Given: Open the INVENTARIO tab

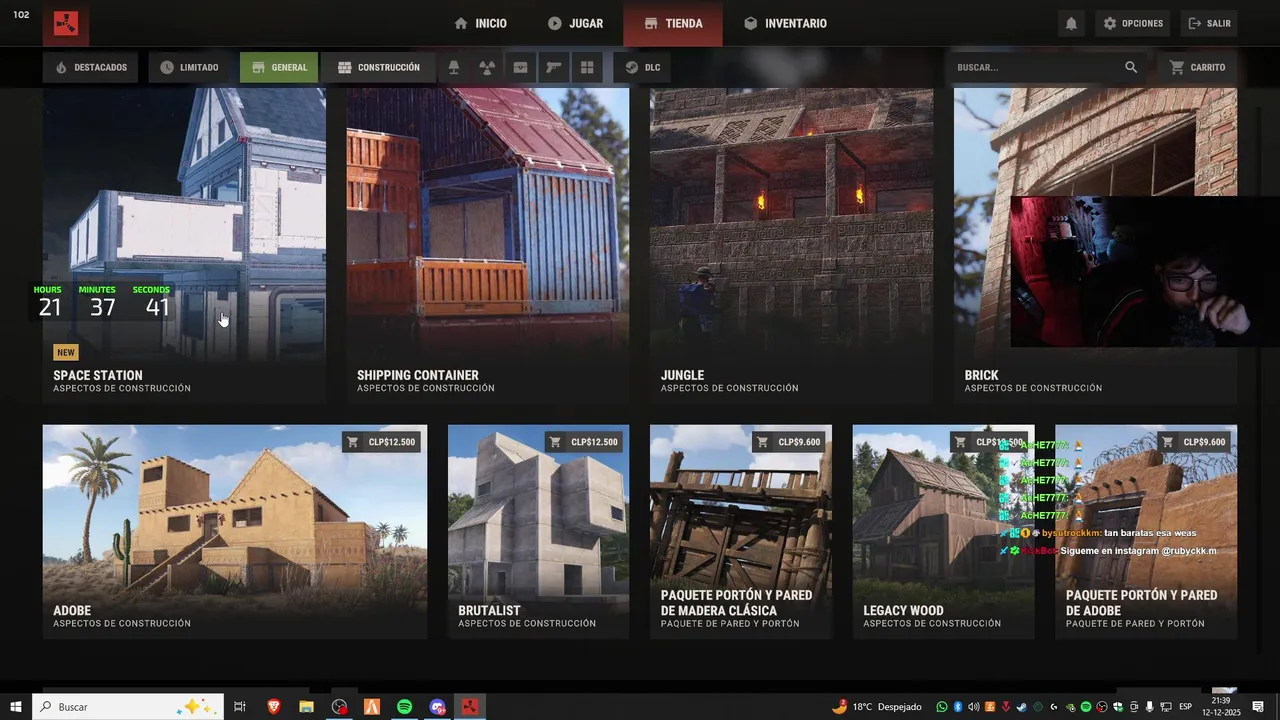Looking at the screenshot, I should pos(785,23).
